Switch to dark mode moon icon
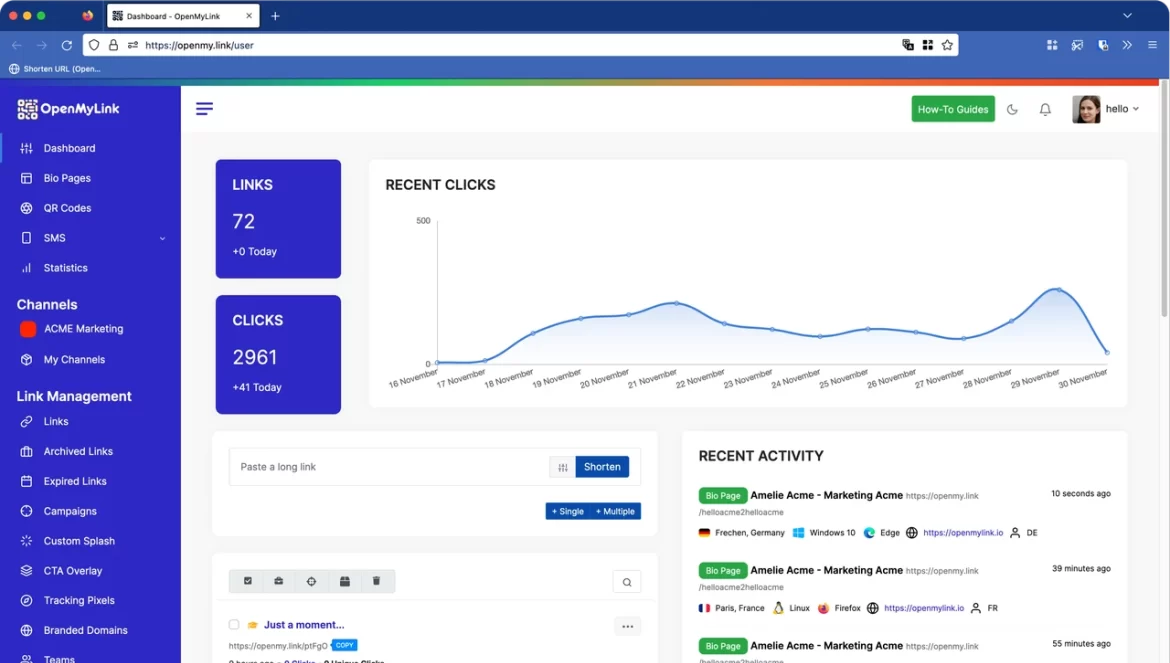Viewport: 1170px width, 663px height. coord(1013,109)
